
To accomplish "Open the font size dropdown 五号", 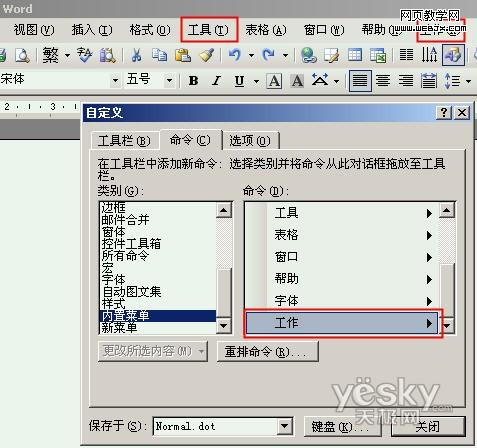I will [x=169, y=81].
